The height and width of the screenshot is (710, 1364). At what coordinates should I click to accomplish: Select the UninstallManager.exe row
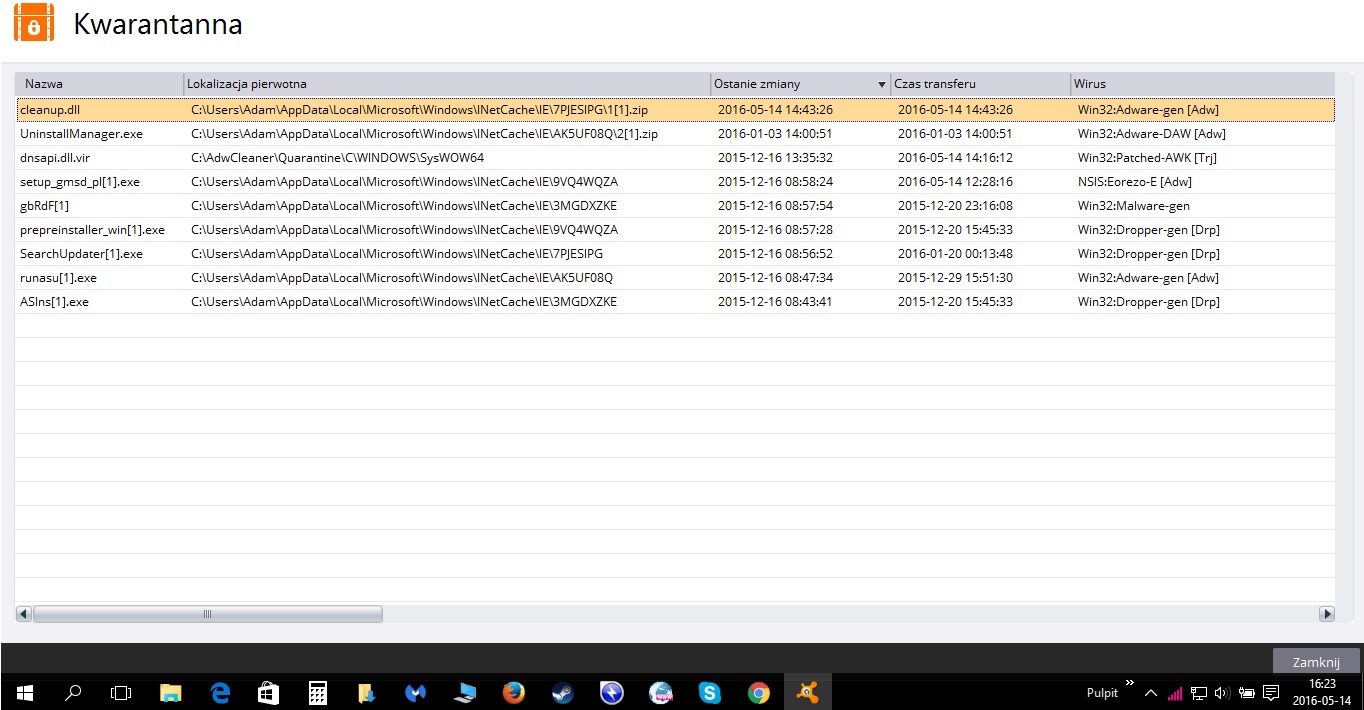(x=81, y=134)
